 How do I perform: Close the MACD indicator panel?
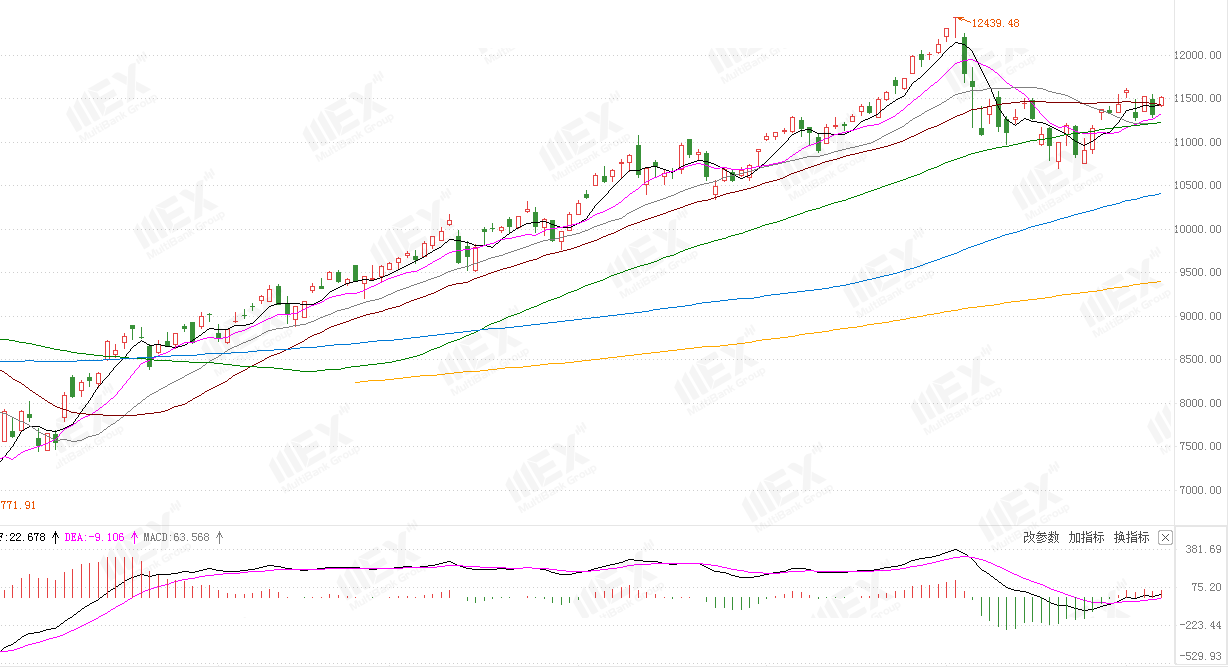[x=1165, y=537]
